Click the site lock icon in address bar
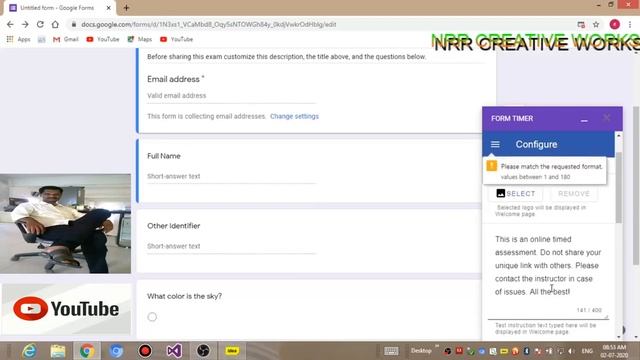The width and height of the screenshot is (640, 360). pyautogui.click(x=74, y=24)
